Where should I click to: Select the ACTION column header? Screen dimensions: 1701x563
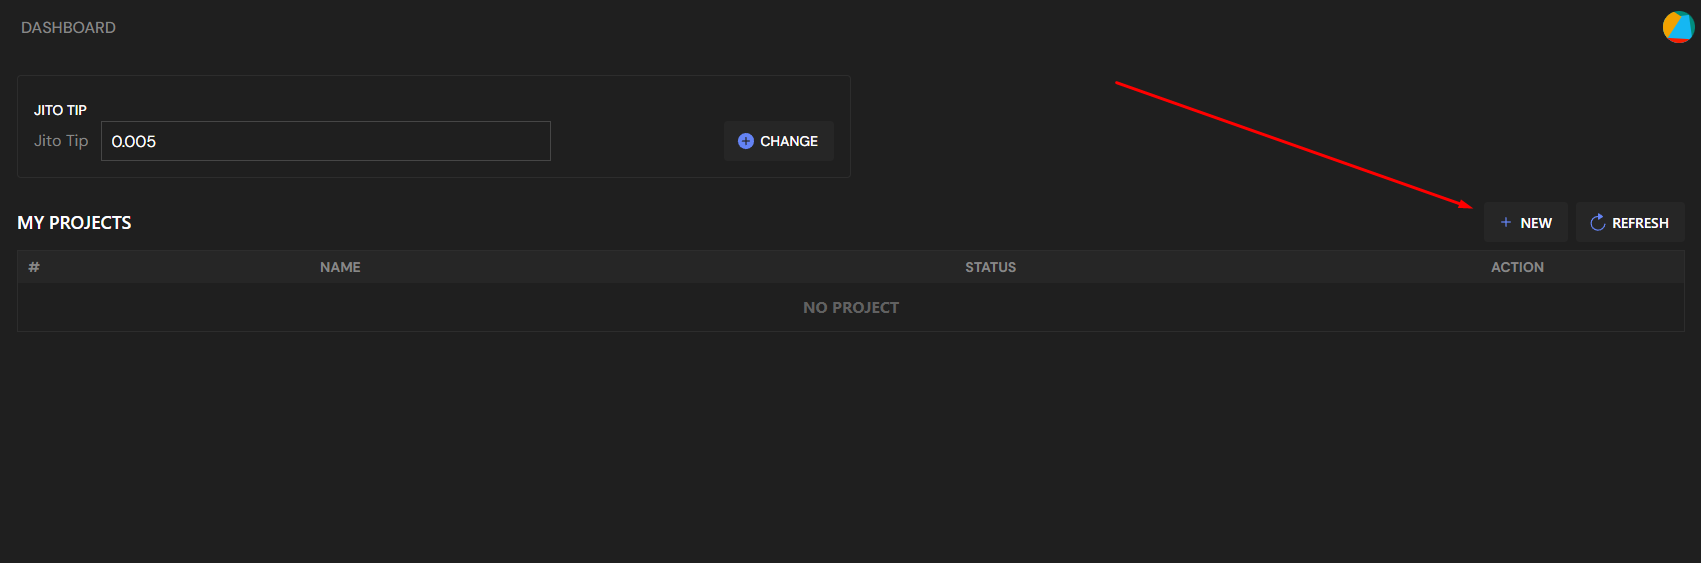pos(1517,267)
